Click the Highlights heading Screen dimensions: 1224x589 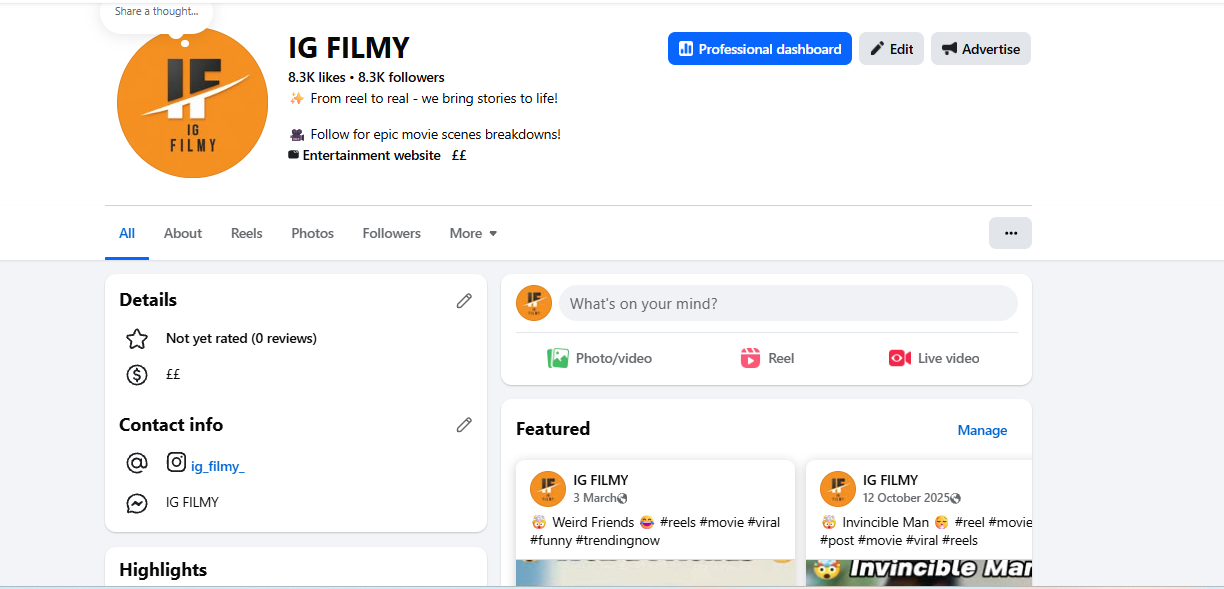coord(163,570)
